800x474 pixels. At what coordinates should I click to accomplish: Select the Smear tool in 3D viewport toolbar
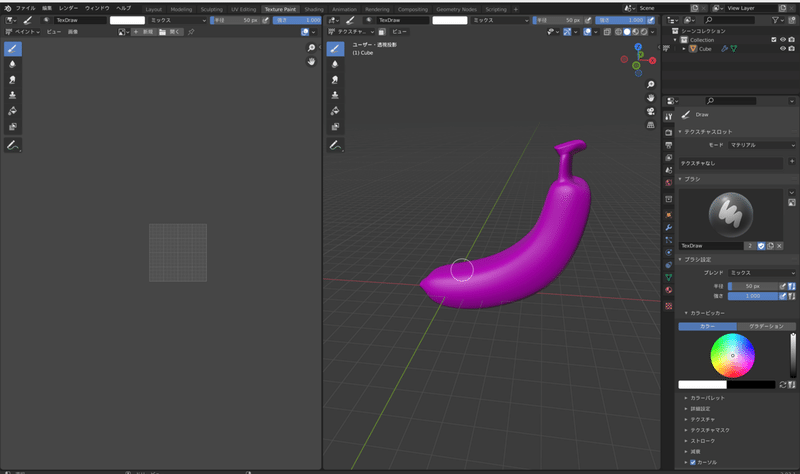[335, 80]
